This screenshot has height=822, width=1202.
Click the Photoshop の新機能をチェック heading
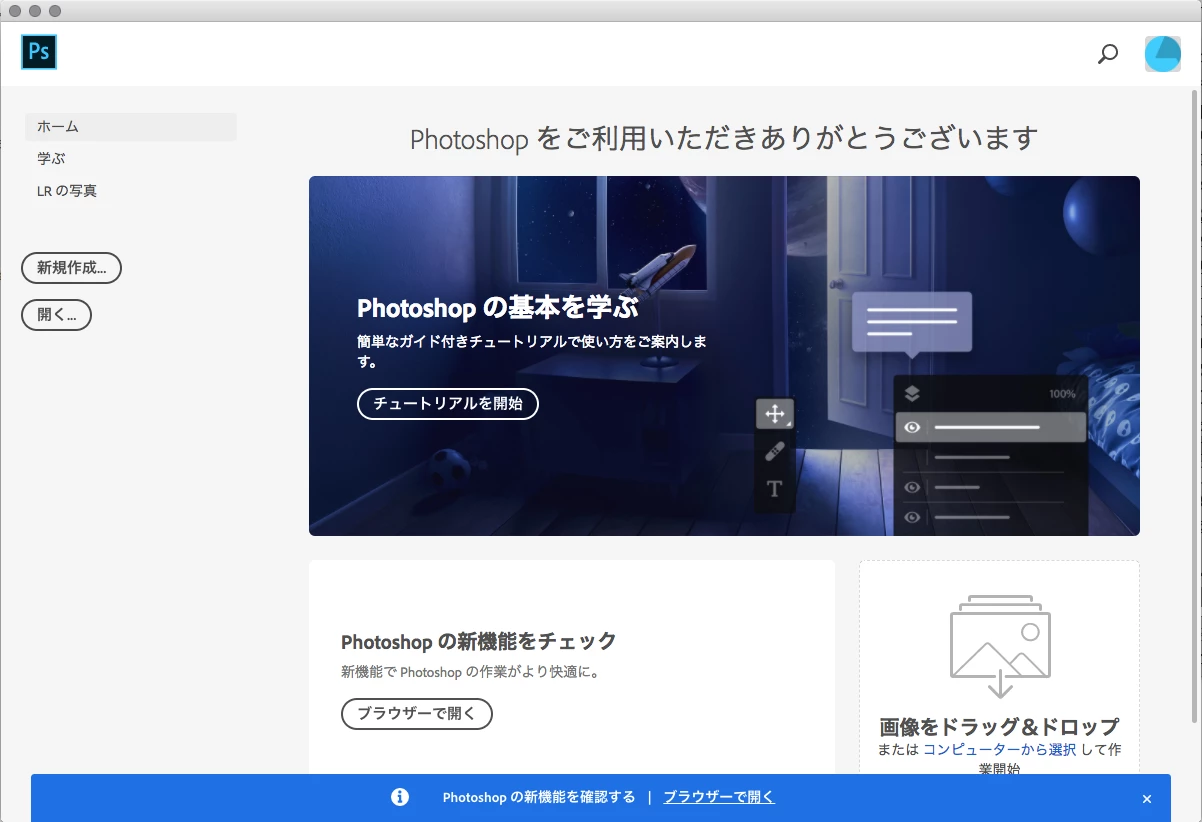click(x=479, y=641)
